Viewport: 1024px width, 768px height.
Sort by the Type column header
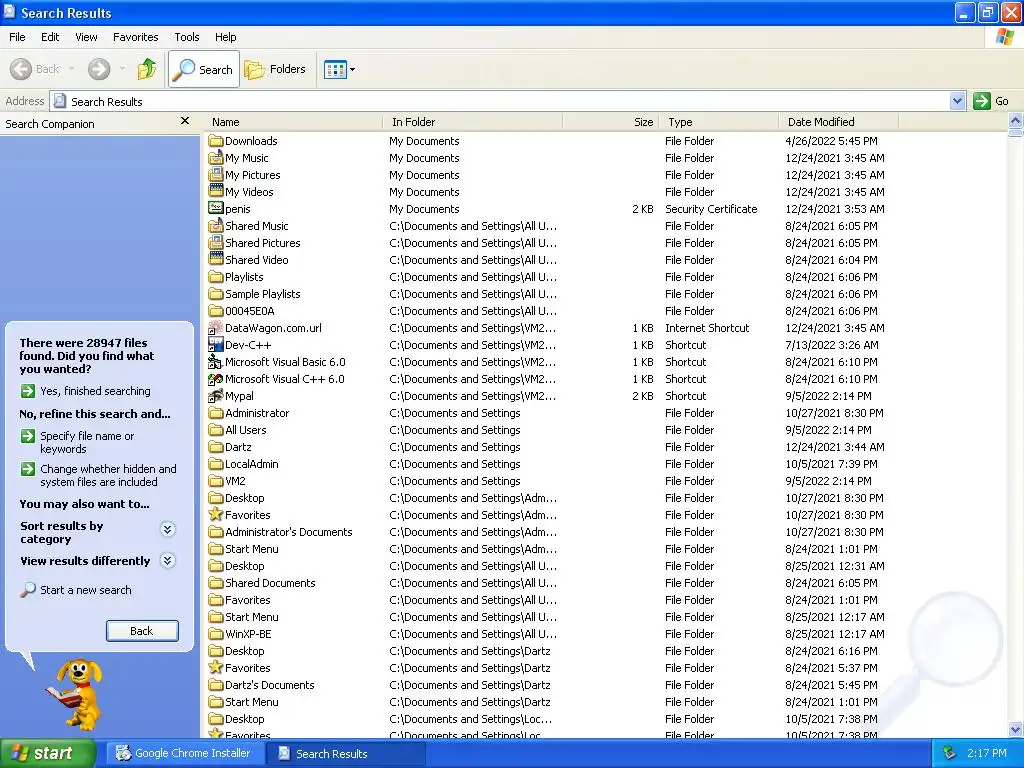click(719, 122)
